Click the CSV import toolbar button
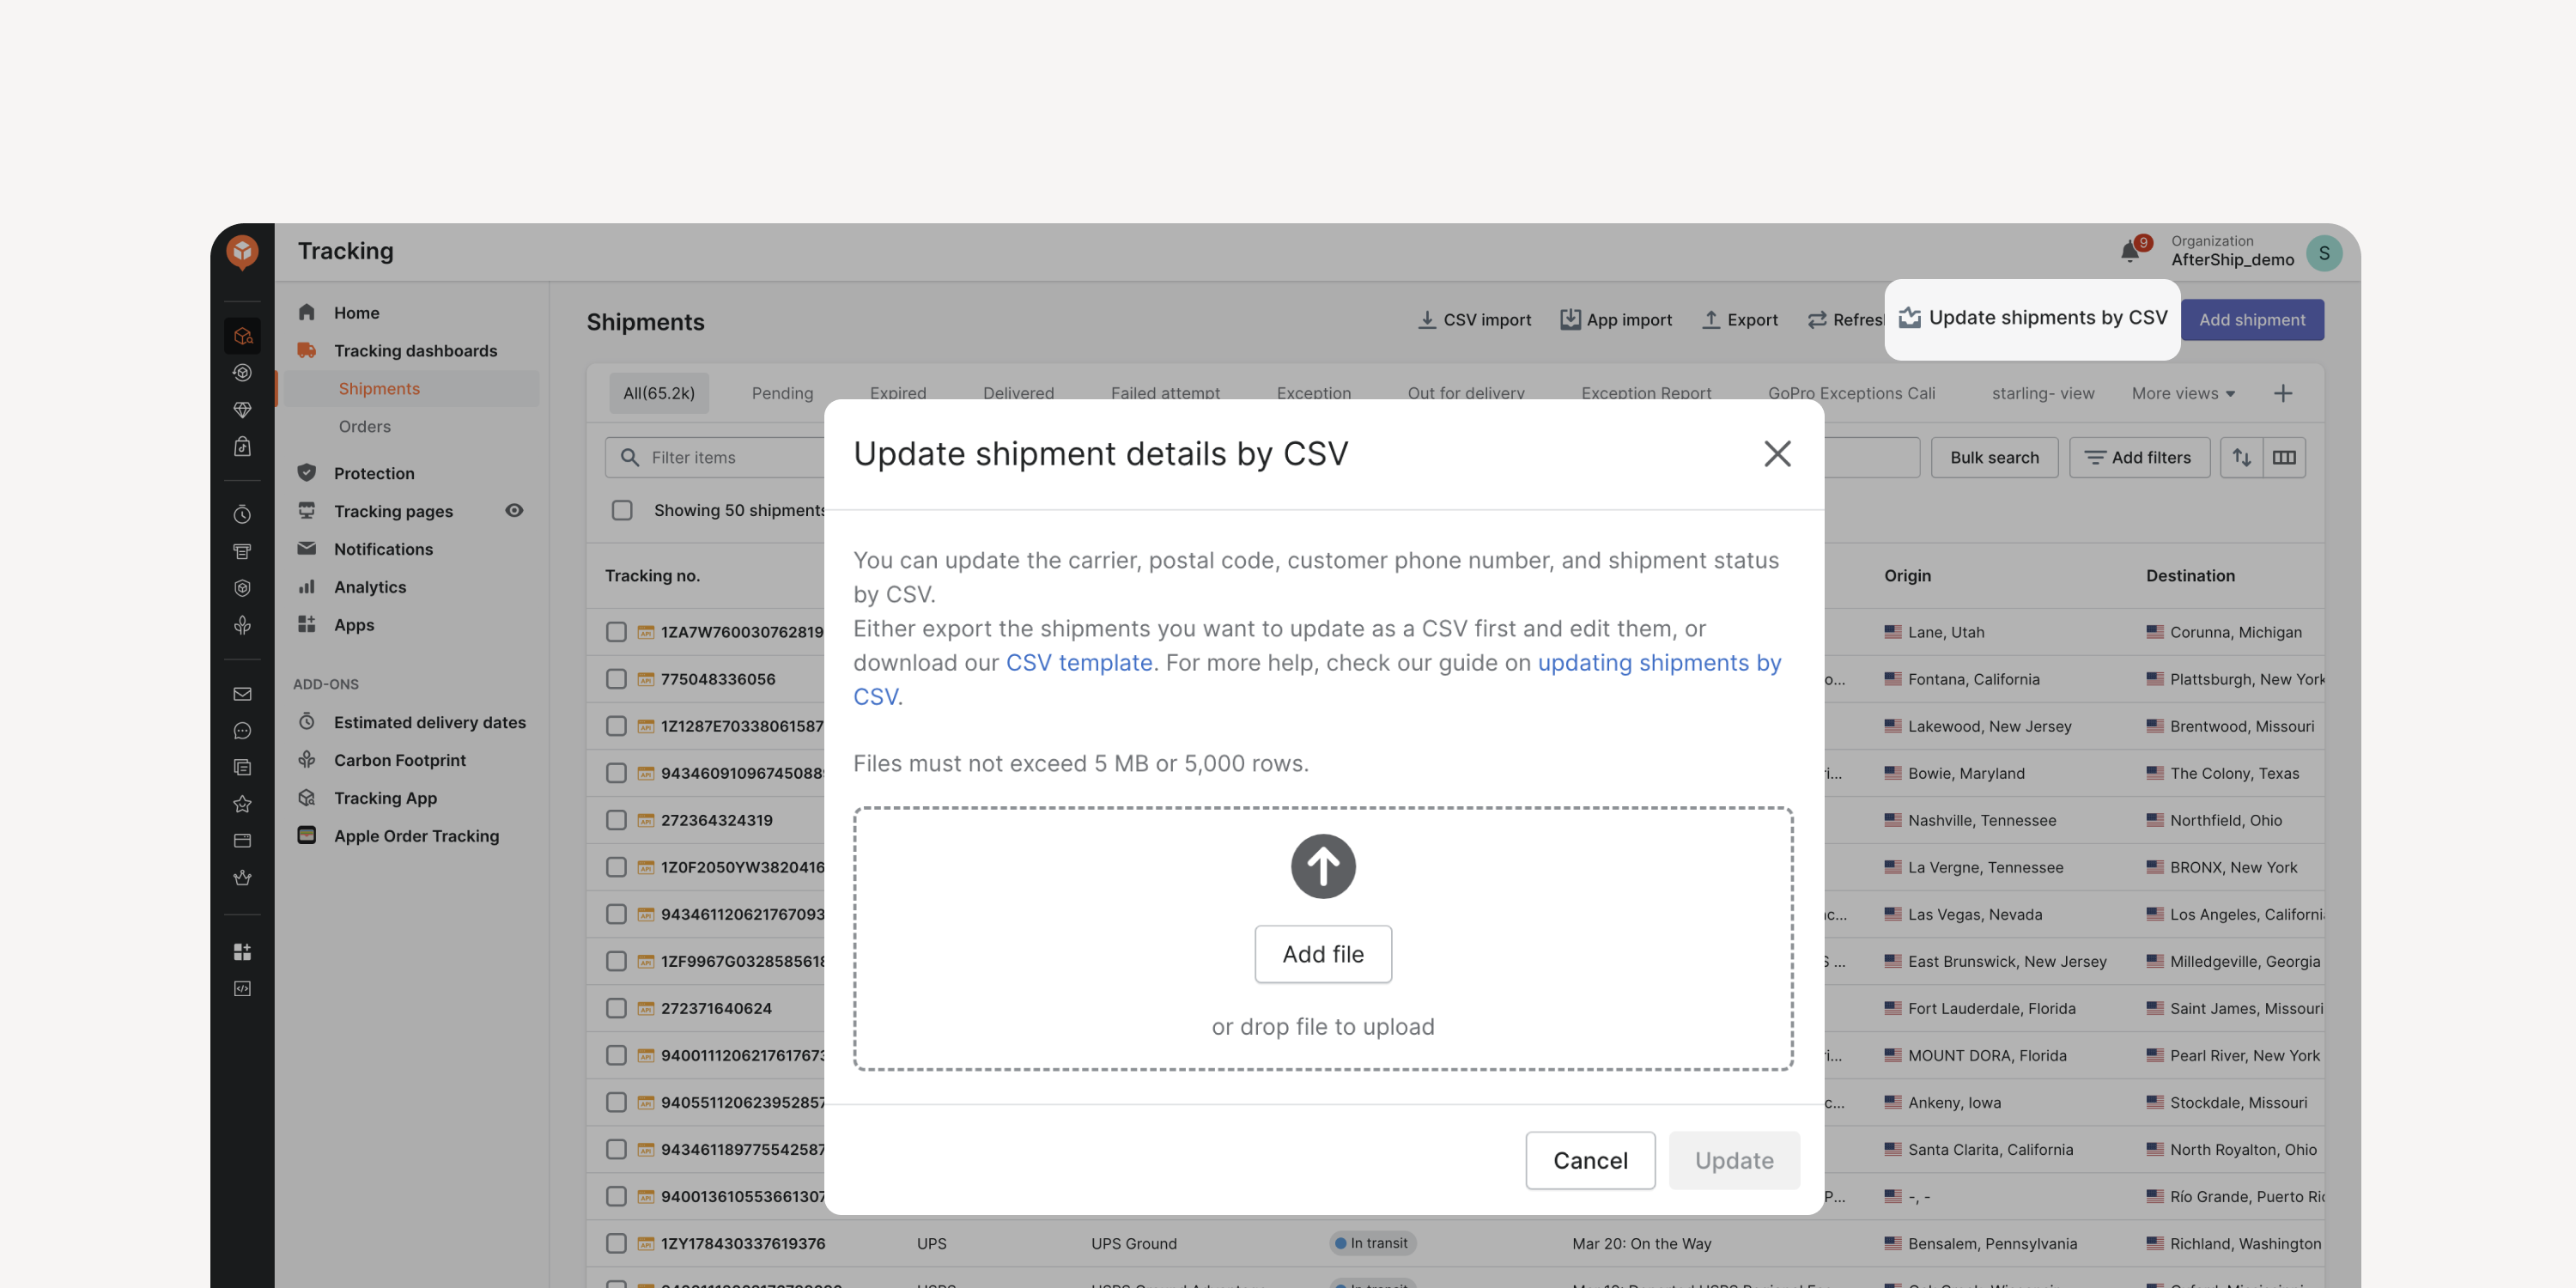The width and height of the screenshot is (2576, 1288). click(1474, 320)
